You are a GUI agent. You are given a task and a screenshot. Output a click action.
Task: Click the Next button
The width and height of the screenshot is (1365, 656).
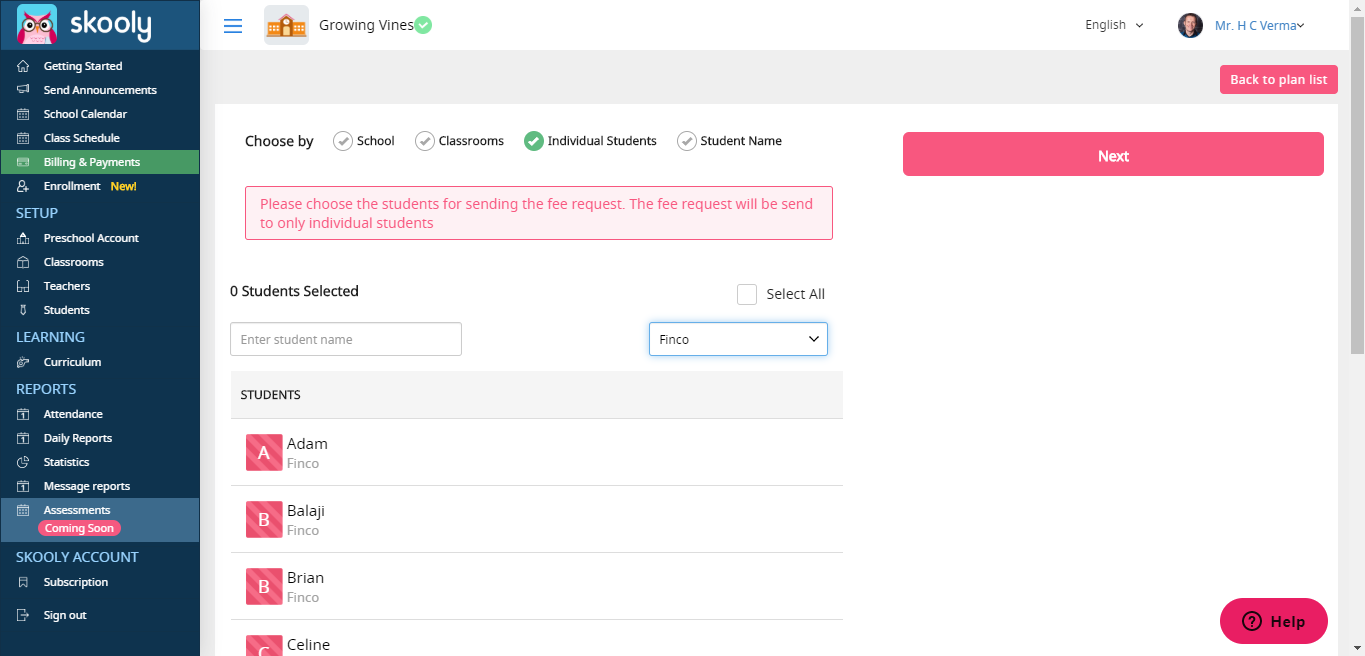coord(1113,154)
